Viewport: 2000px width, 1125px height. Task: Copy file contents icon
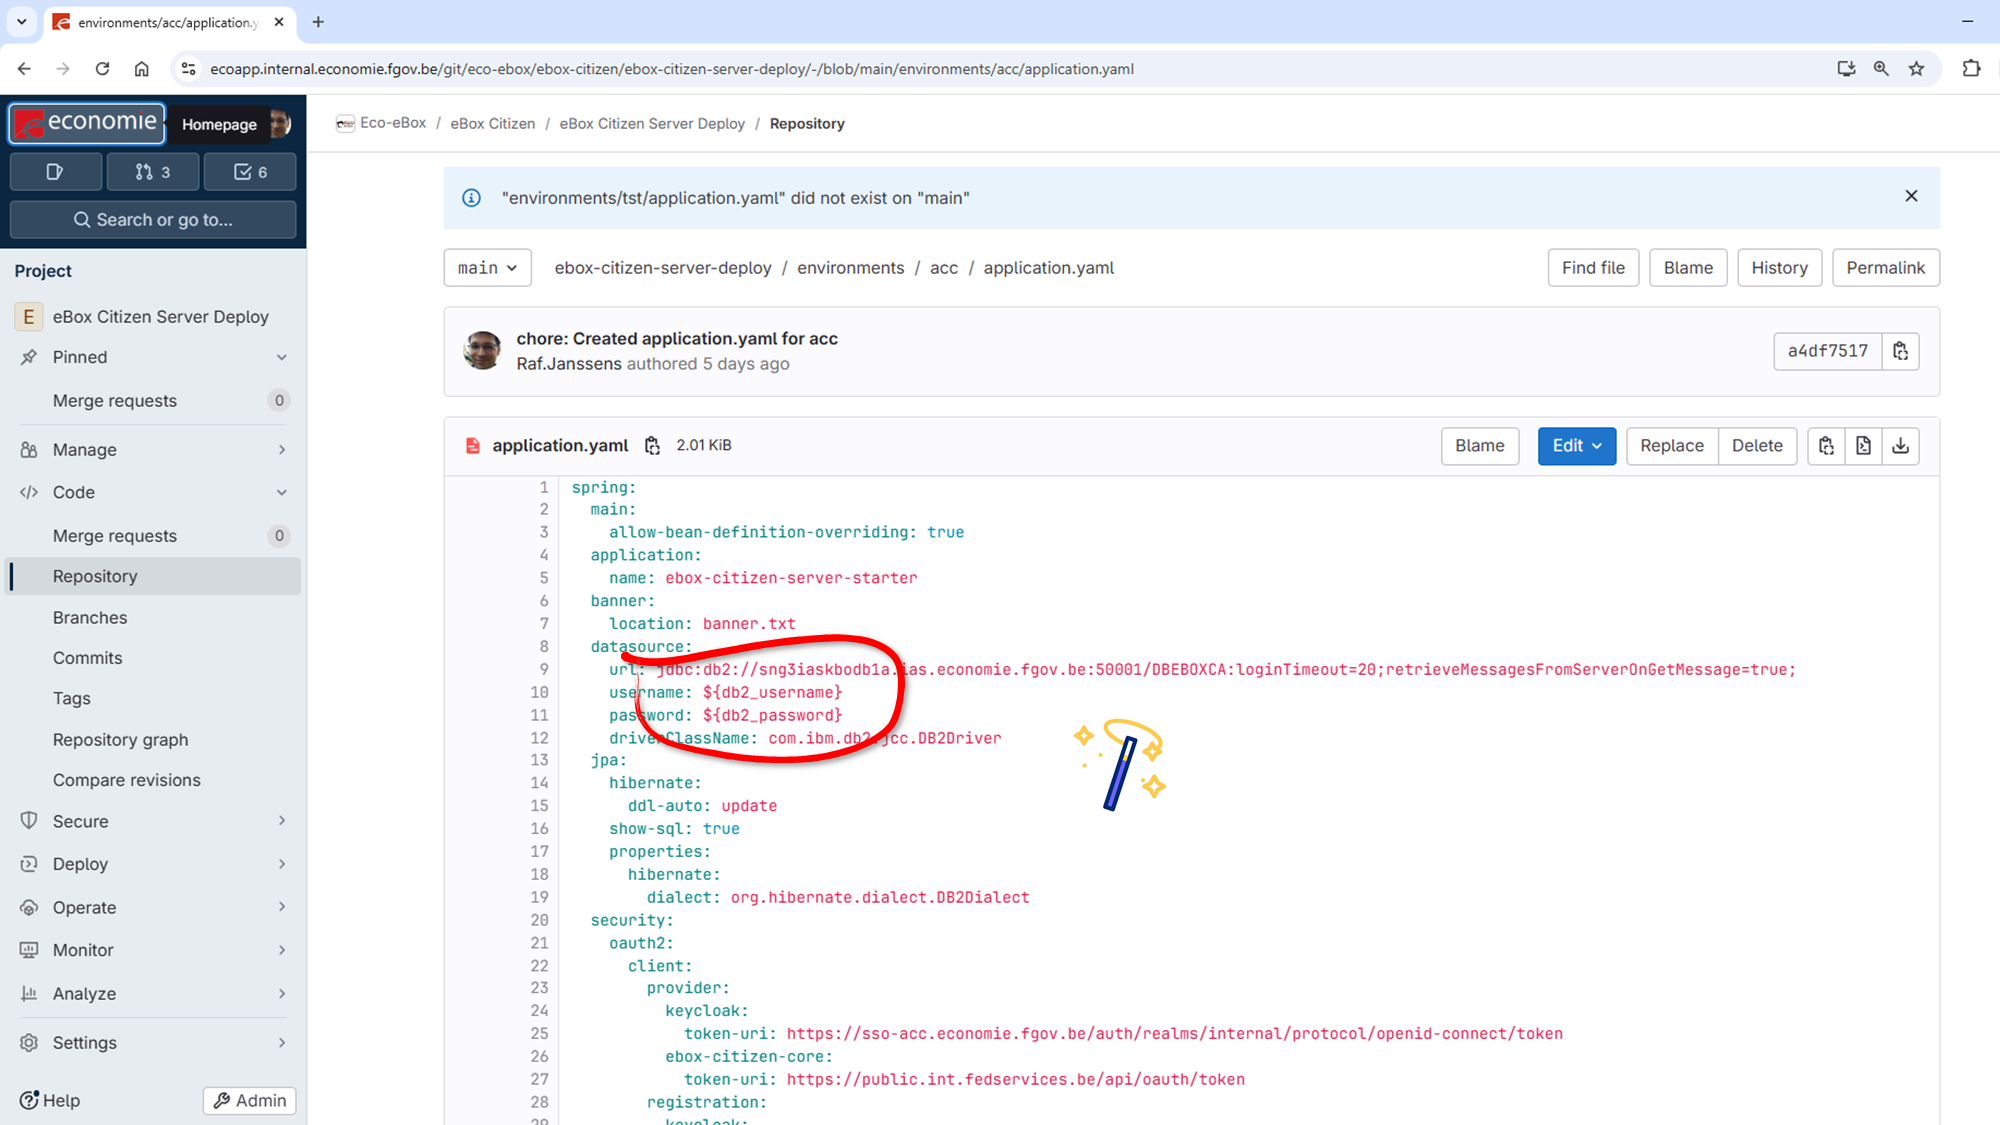(x=1826, y=446)
